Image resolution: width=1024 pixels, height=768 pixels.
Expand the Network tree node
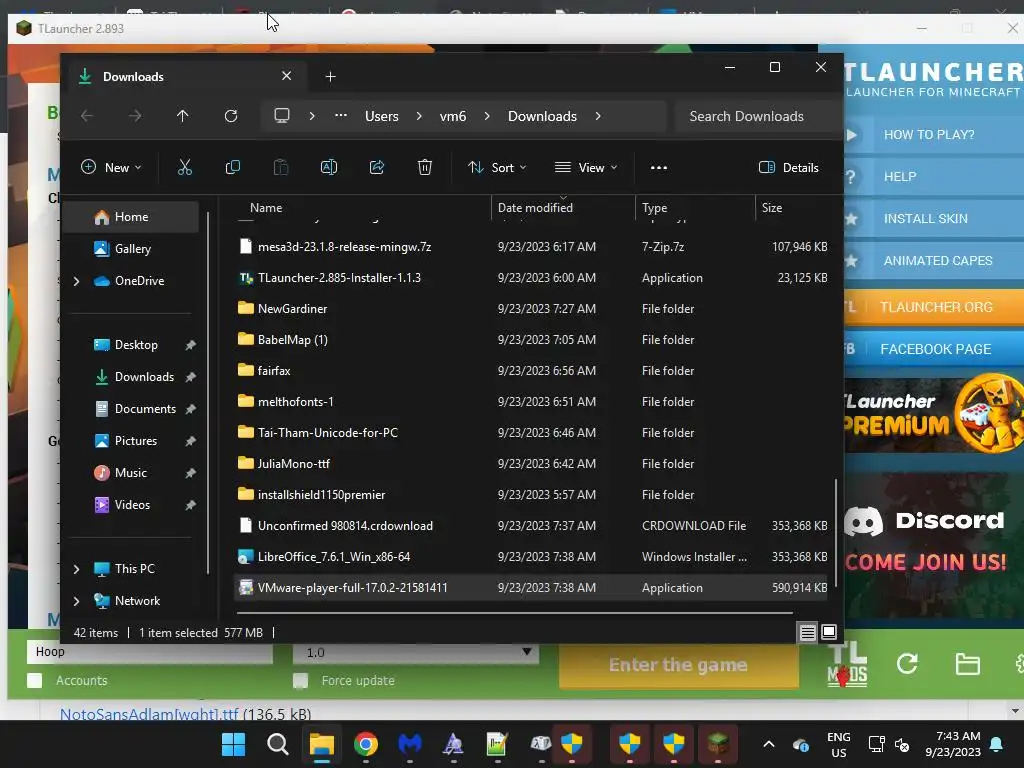[76, 601]
